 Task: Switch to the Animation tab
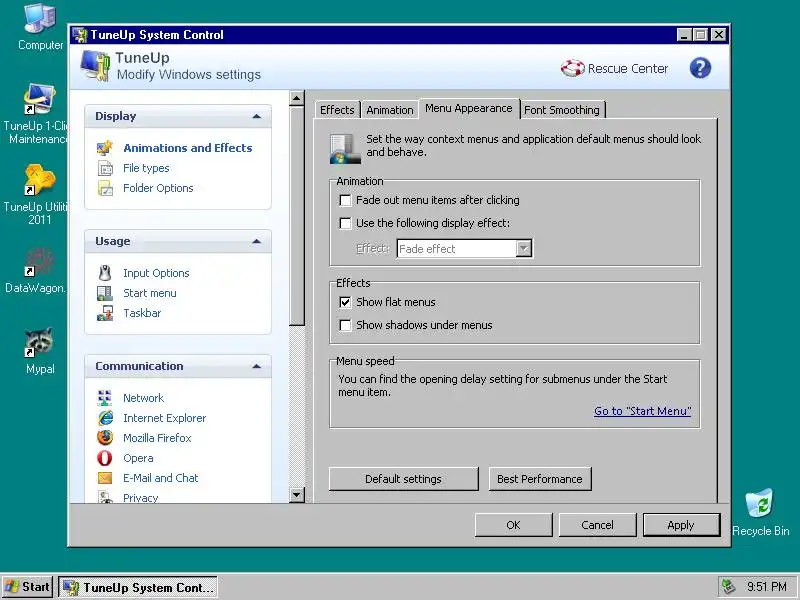pos(390,110)
